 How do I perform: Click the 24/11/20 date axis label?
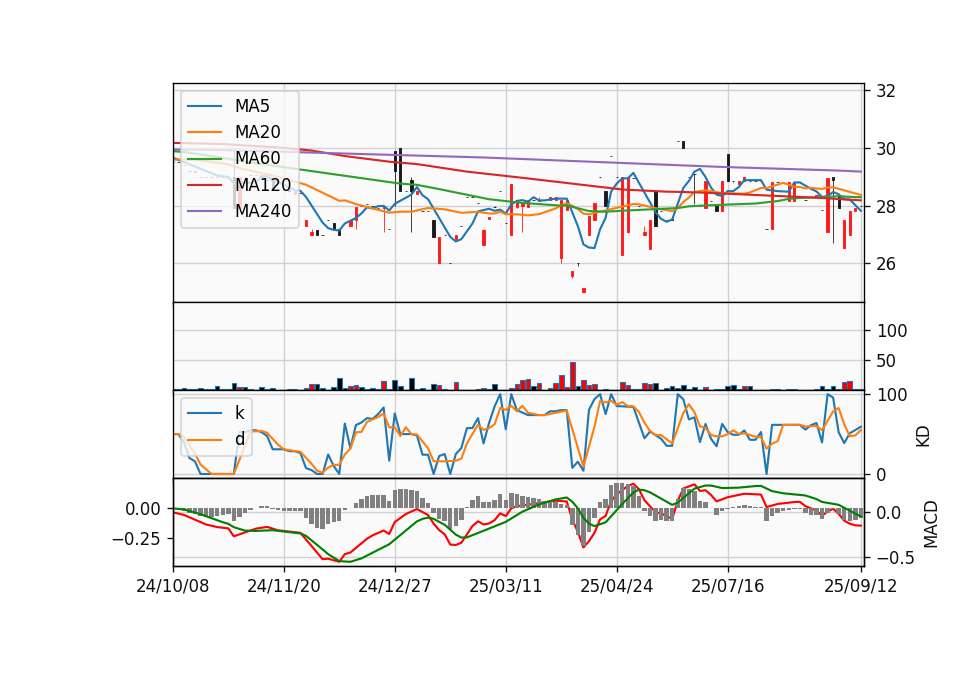coord(283,586)
